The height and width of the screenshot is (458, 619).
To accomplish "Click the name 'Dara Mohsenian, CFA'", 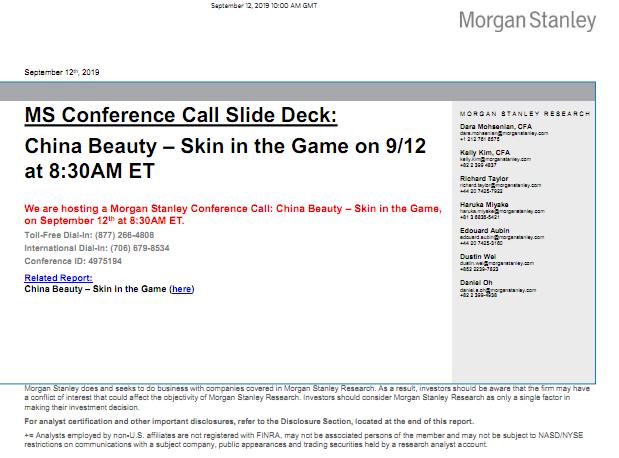I will point(496,127).
